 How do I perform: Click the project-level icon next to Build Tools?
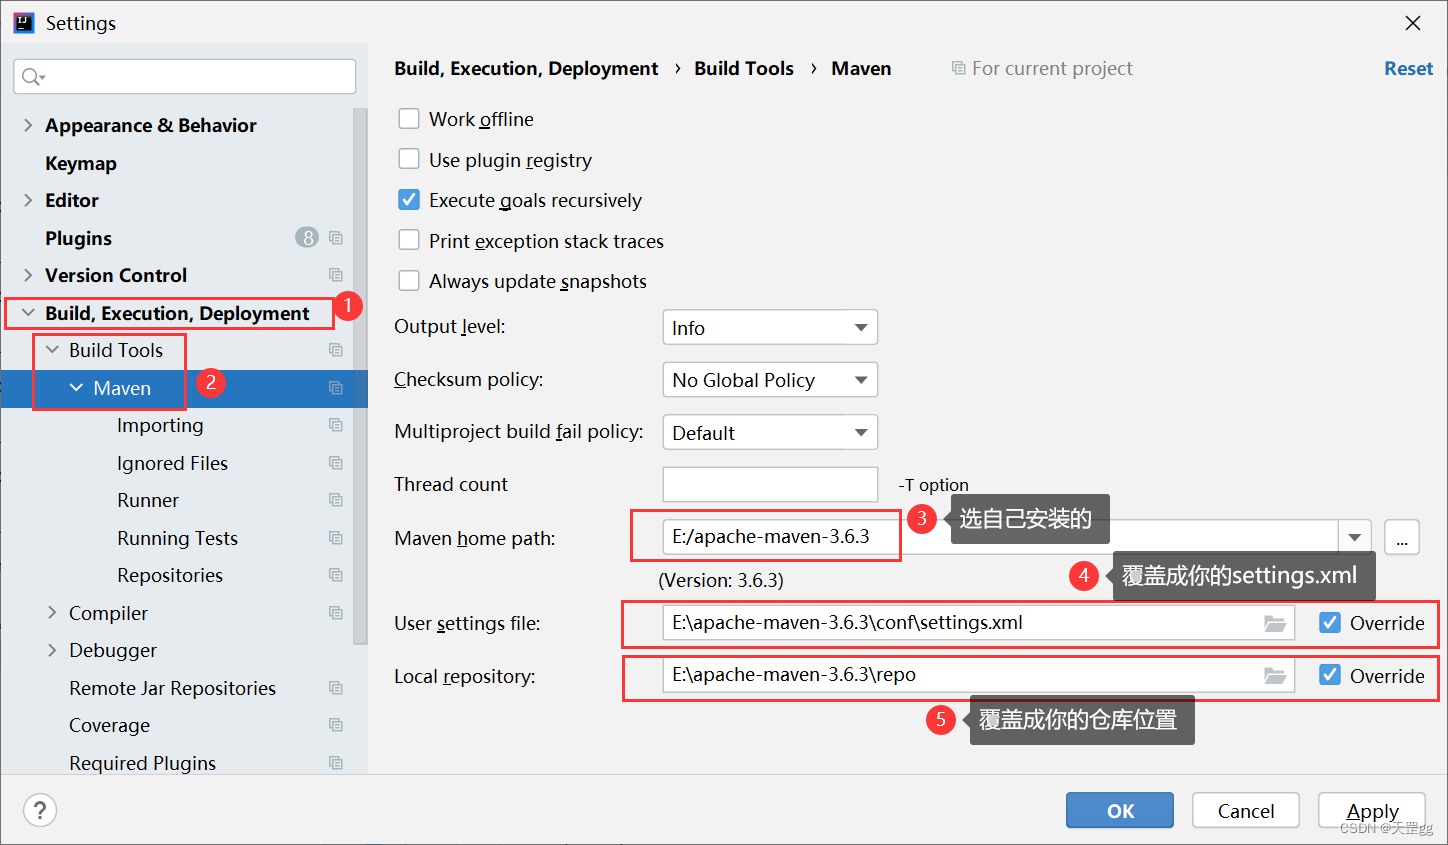pos(336,350)
